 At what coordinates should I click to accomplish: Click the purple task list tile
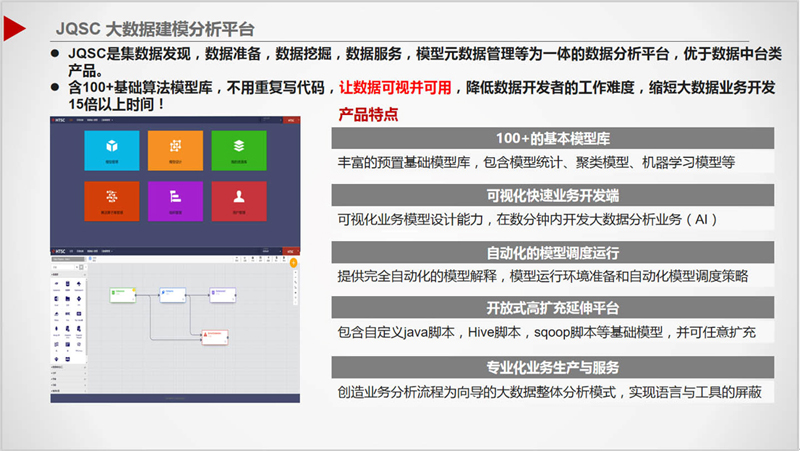175,201
